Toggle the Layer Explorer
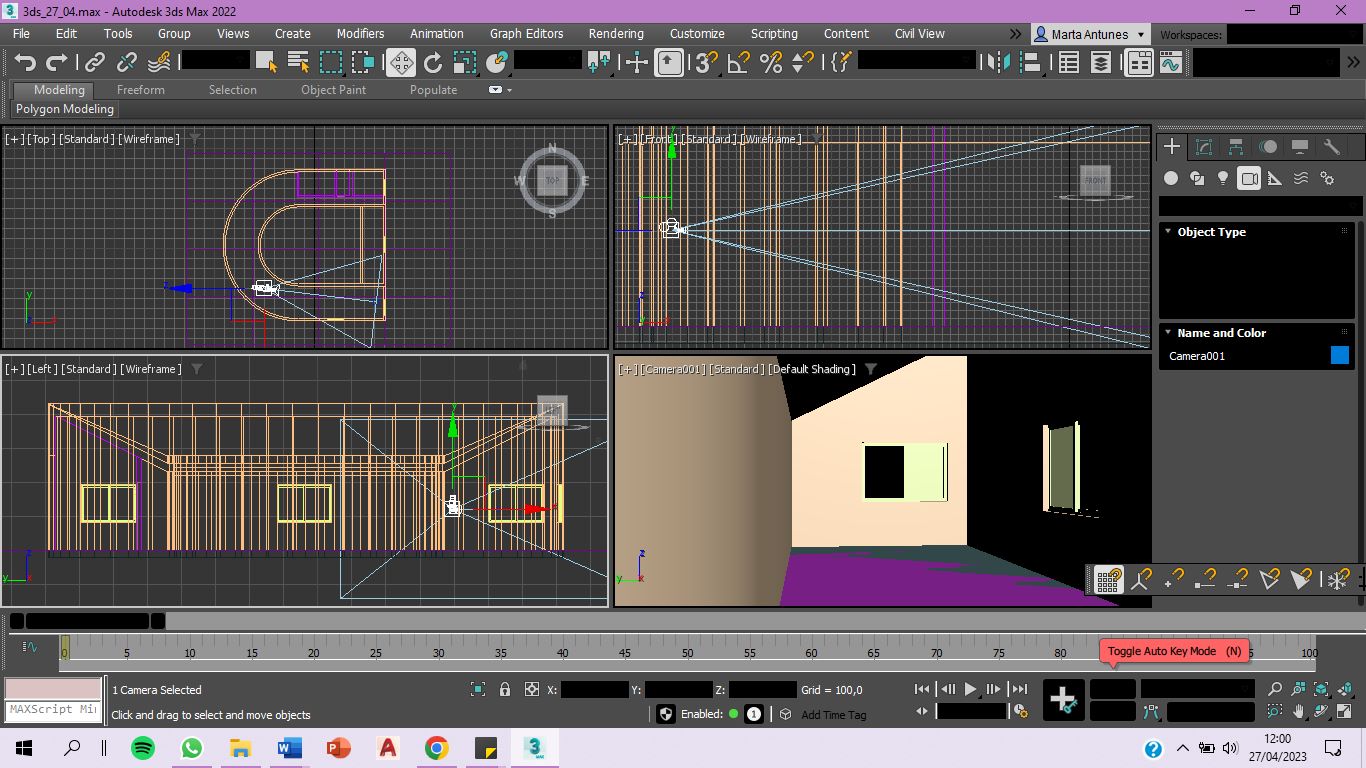The image size is (1366, 768). click(1101, 63)
